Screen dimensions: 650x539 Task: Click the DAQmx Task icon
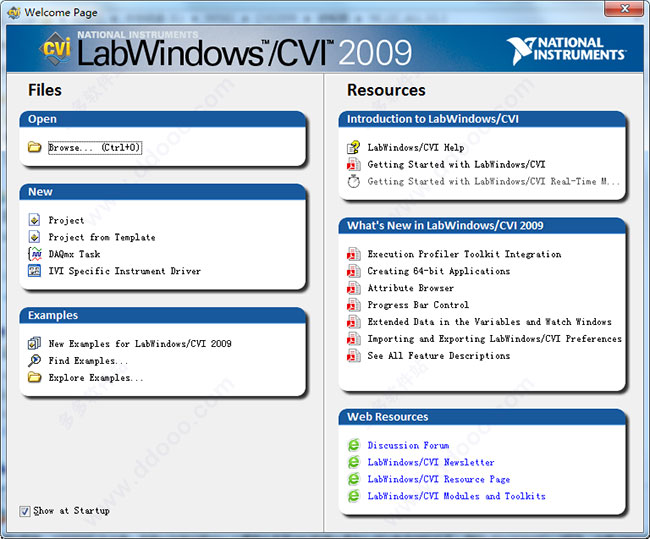[34, 254]
